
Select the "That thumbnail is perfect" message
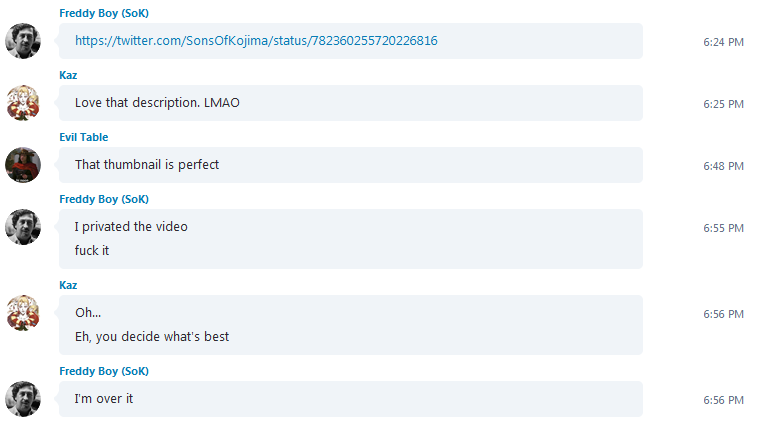pyautogui.click(x=147, y=165)
